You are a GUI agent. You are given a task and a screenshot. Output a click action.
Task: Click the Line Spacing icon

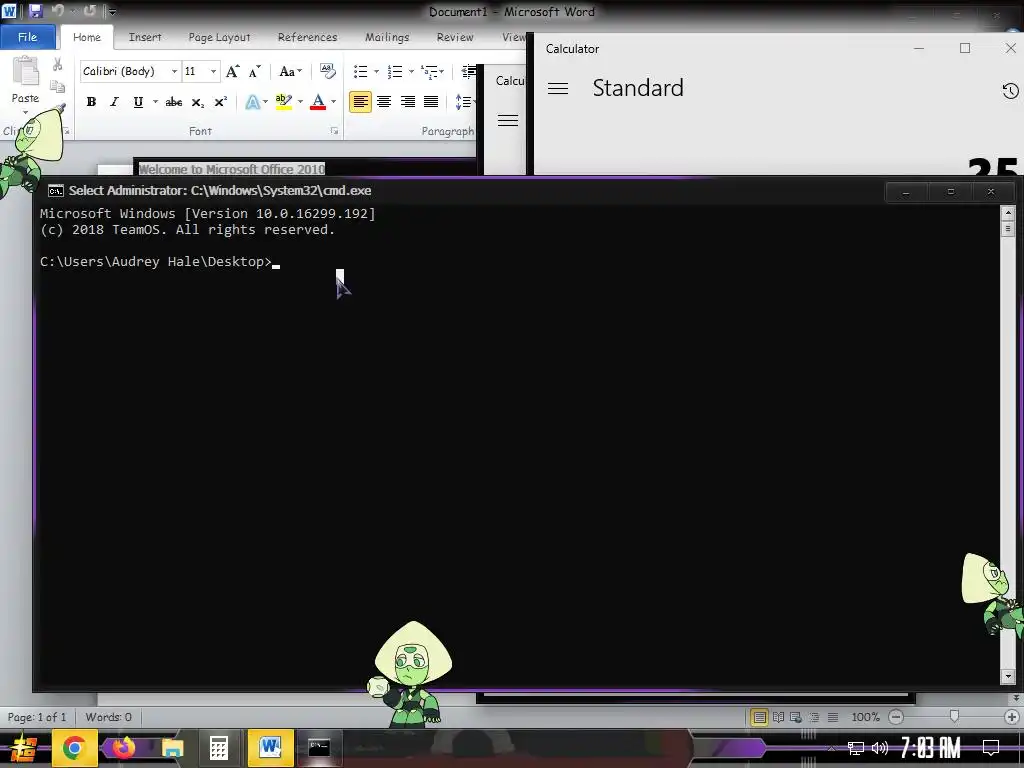(463, 102)
